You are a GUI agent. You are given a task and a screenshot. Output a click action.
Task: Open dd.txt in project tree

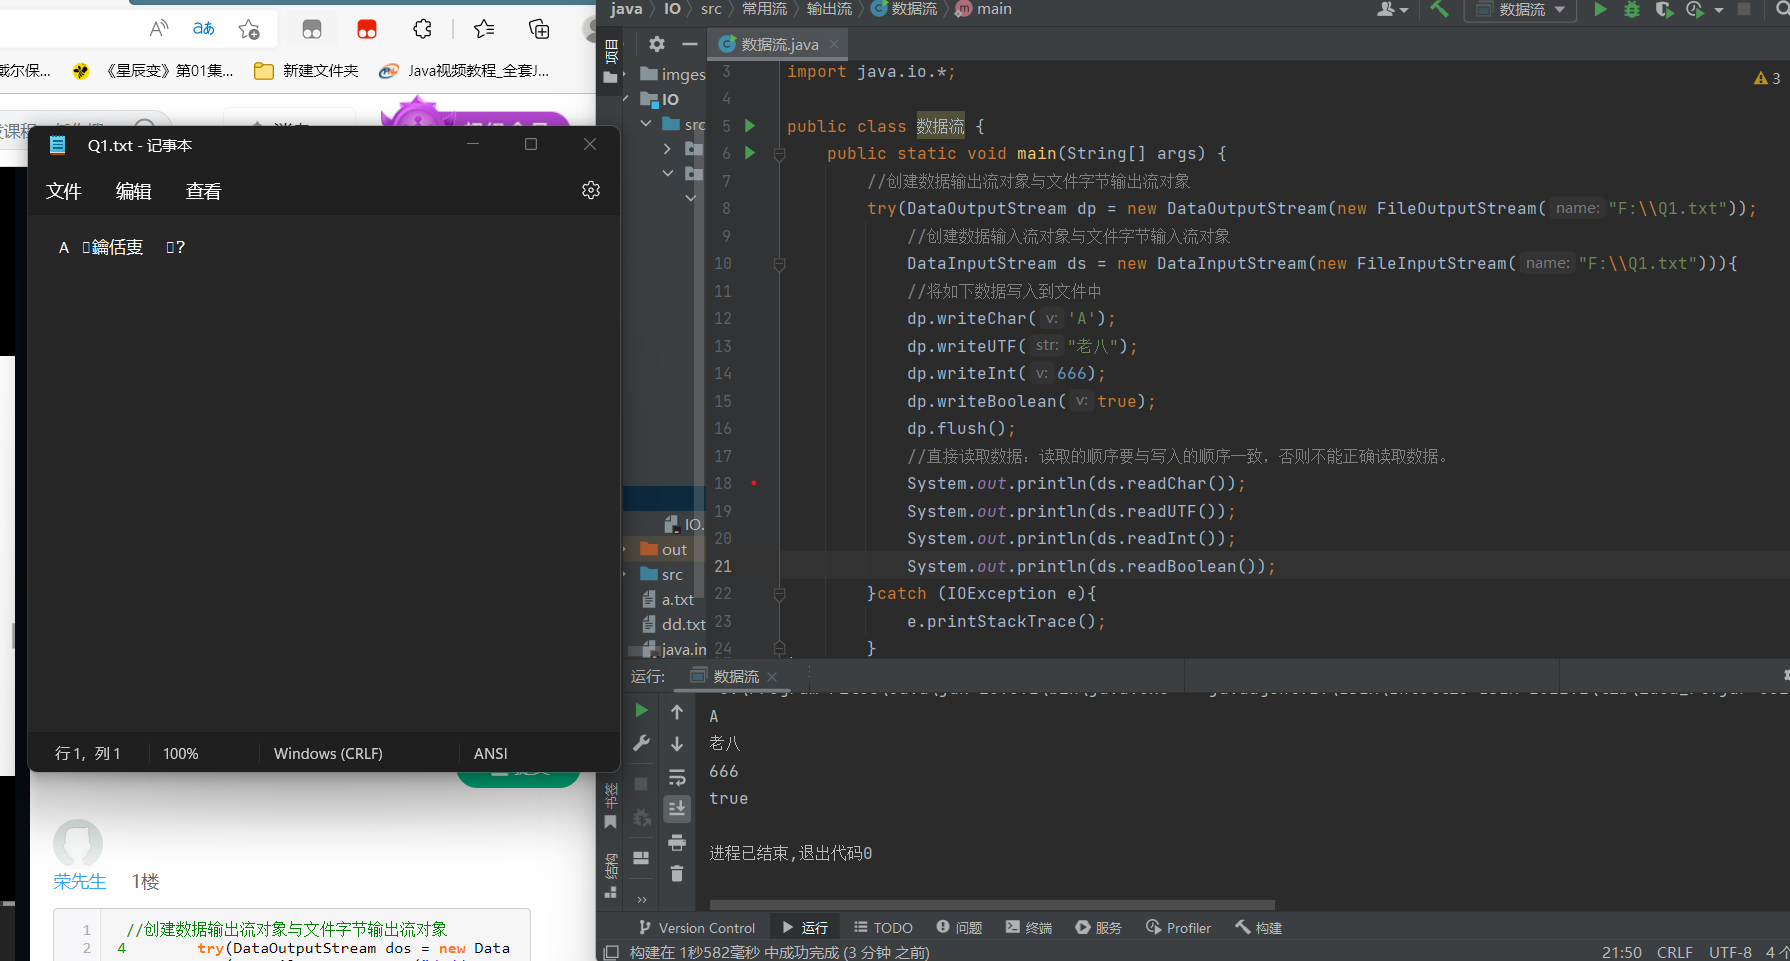674,624
